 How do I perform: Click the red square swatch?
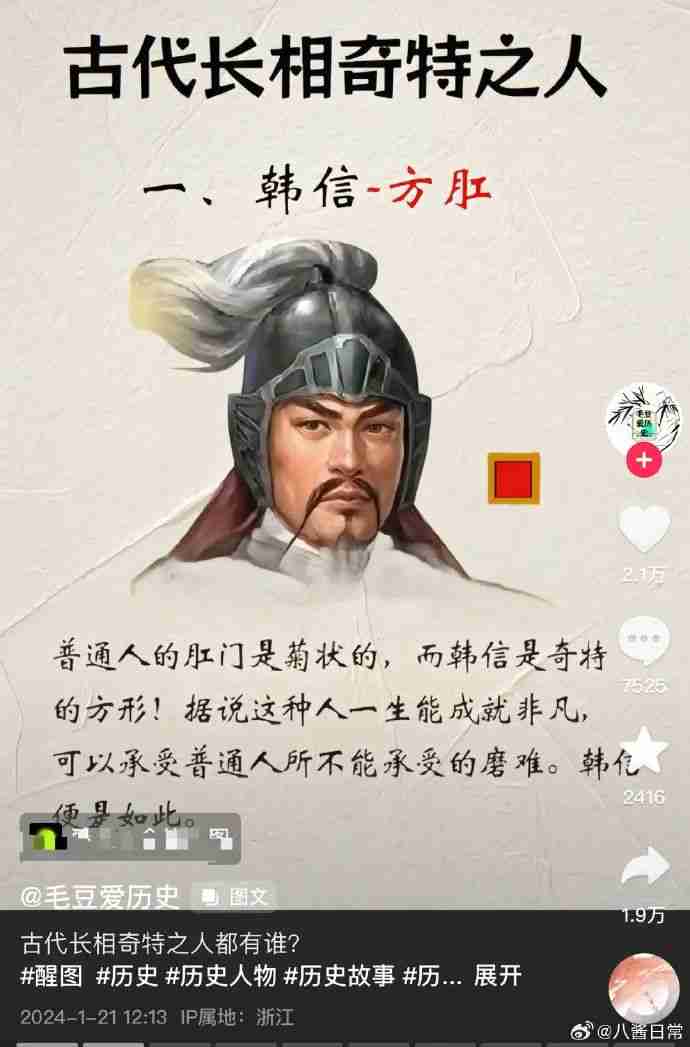514,477
